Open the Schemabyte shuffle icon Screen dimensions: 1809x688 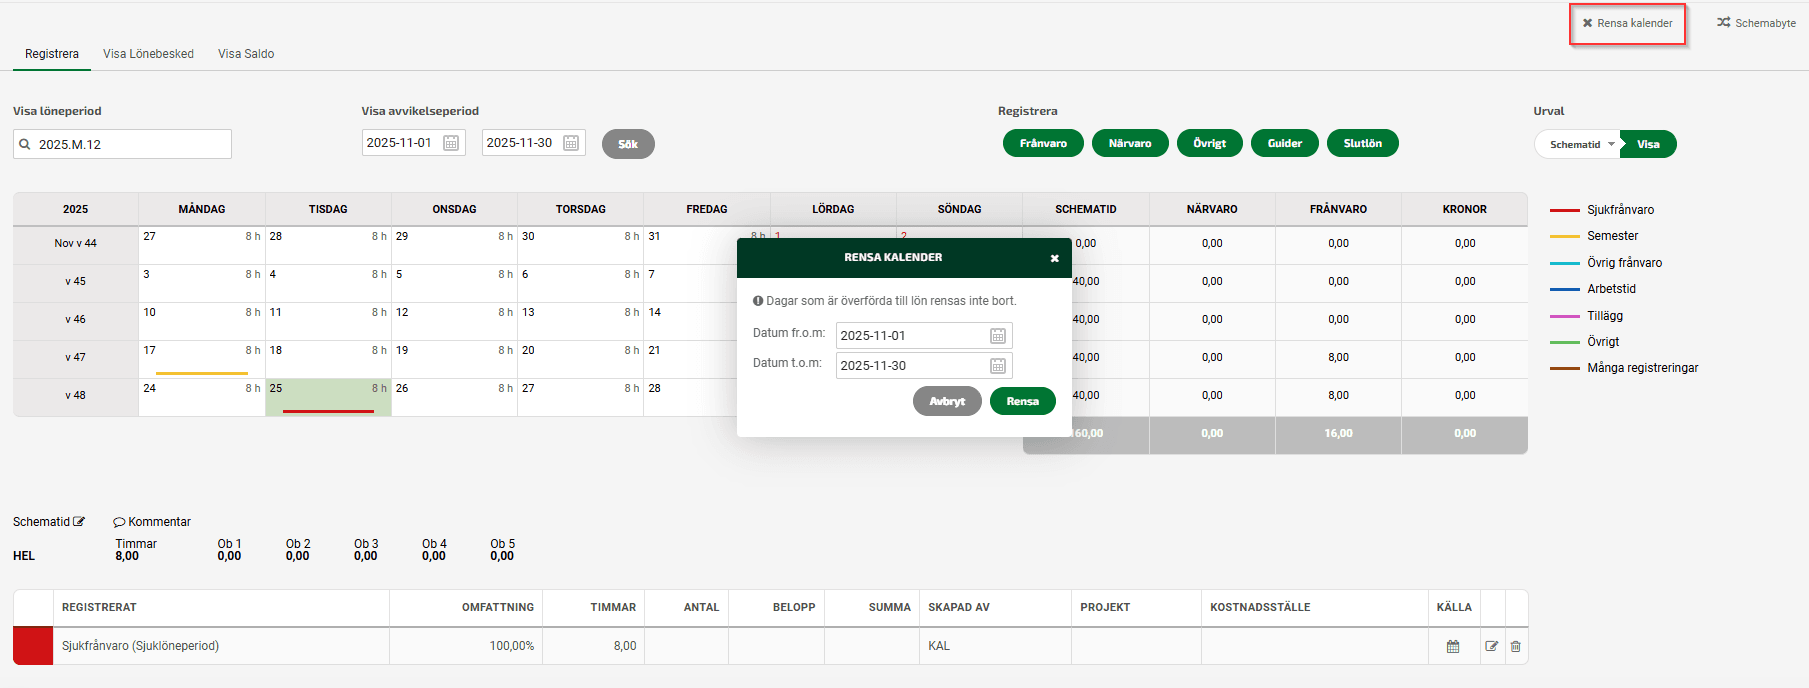[x=1723, y=22]
